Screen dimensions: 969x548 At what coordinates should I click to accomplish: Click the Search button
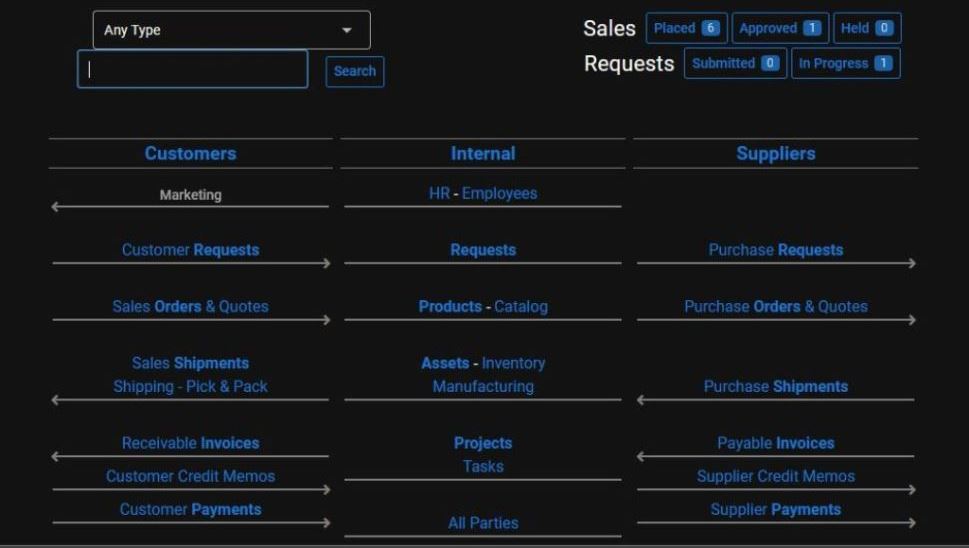(355, 71)
